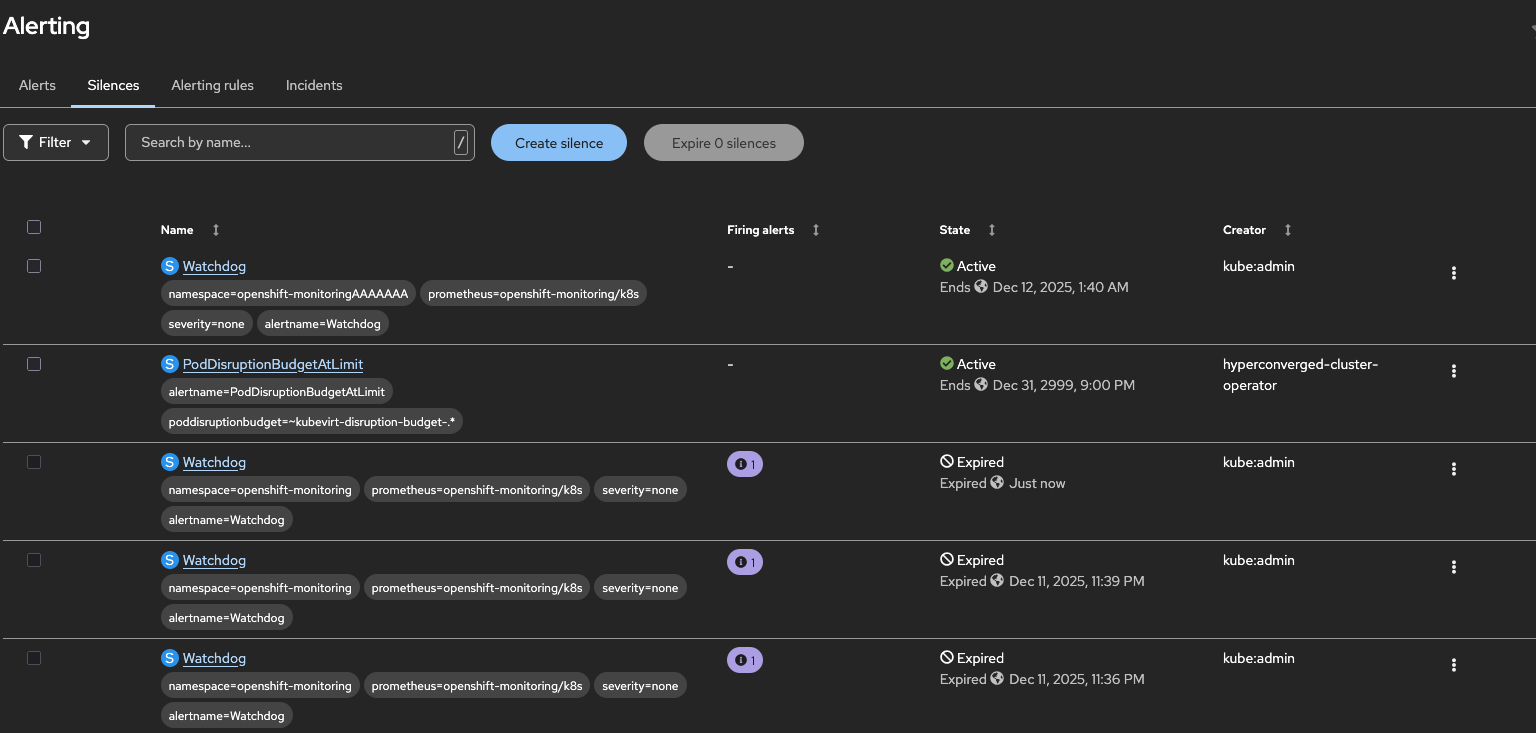Focus the Search by name input field
This screenshot has width=1536, height=733.
click(x=290, y=143)
